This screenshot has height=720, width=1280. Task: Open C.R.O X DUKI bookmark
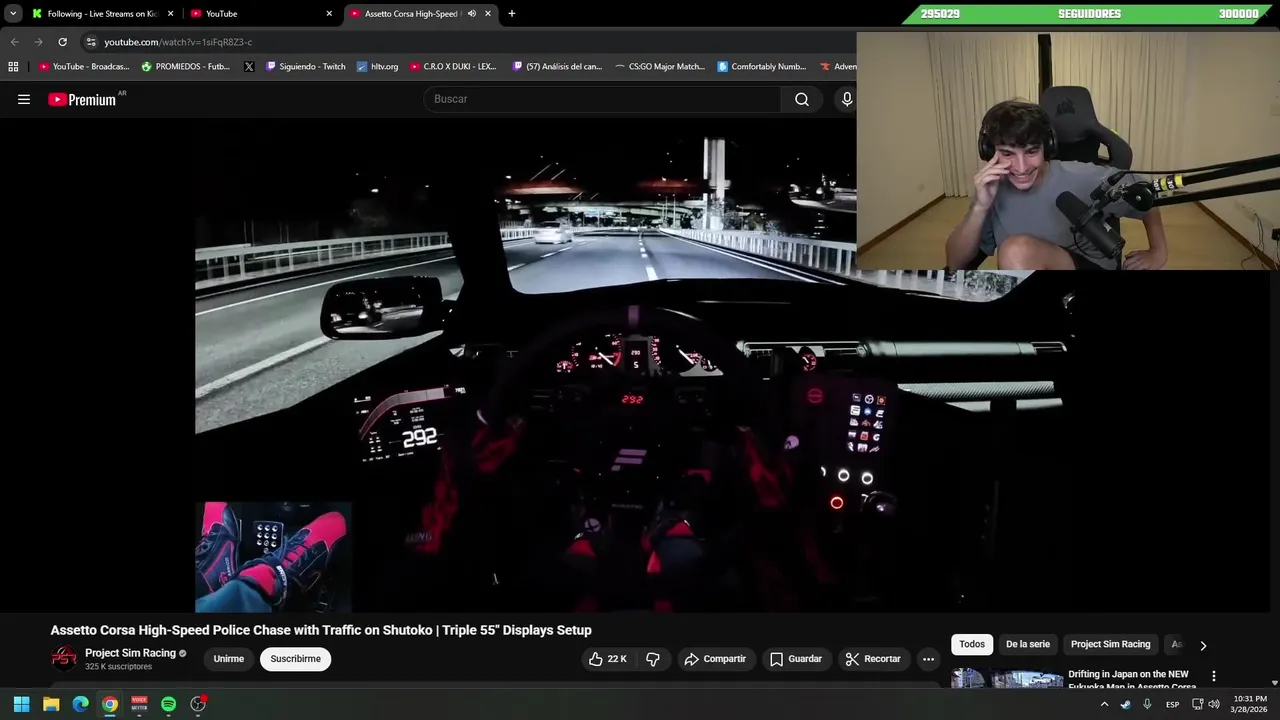click(452, 67)
